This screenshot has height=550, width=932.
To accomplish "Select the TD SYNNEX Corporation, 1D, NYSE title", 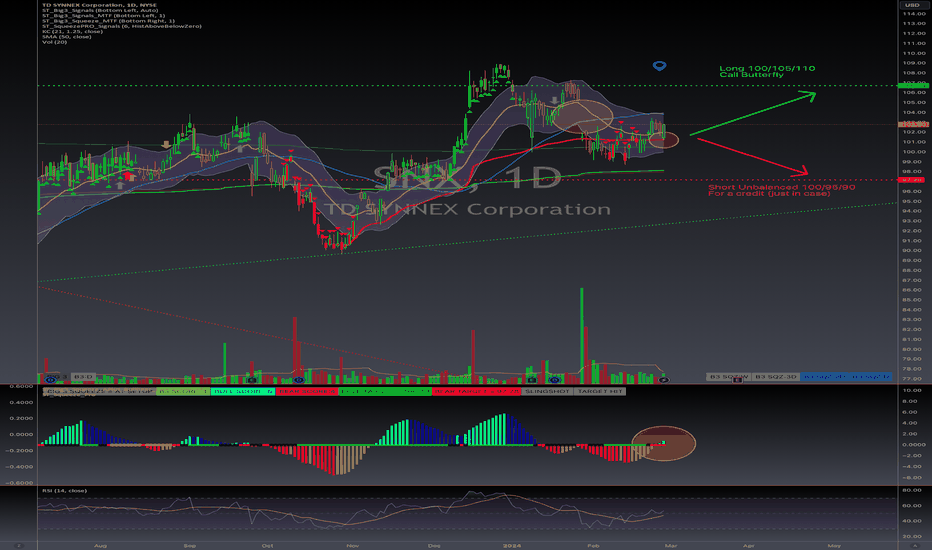I will 99,5.
